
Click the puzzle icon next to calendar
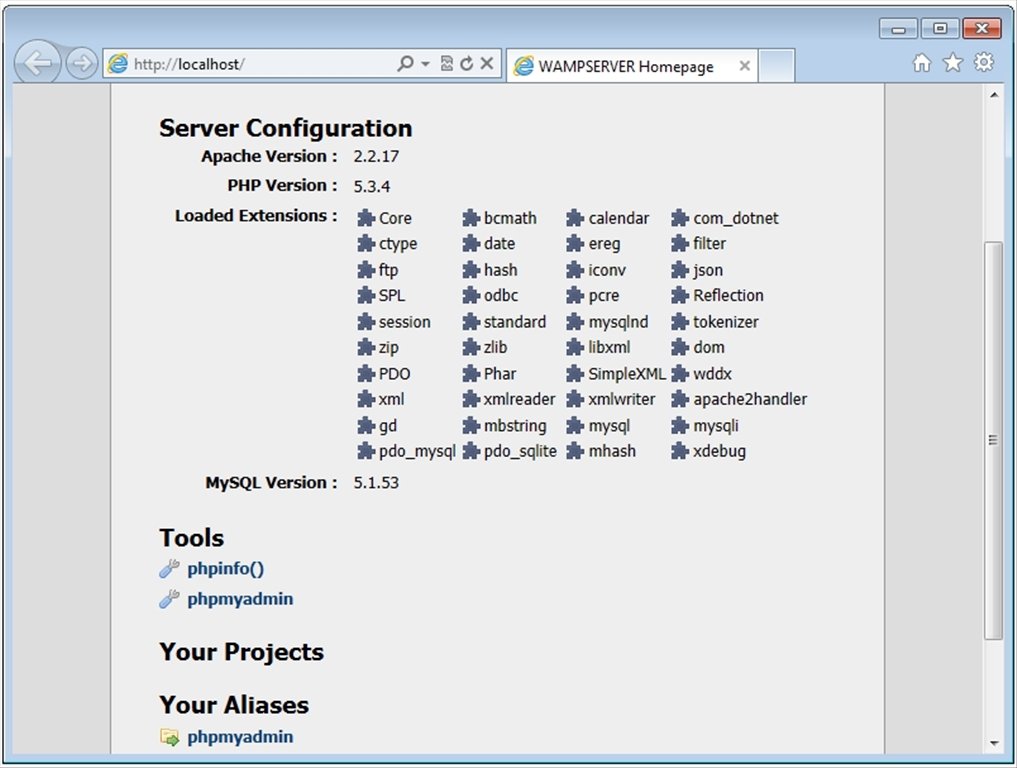tap(575, 218)
